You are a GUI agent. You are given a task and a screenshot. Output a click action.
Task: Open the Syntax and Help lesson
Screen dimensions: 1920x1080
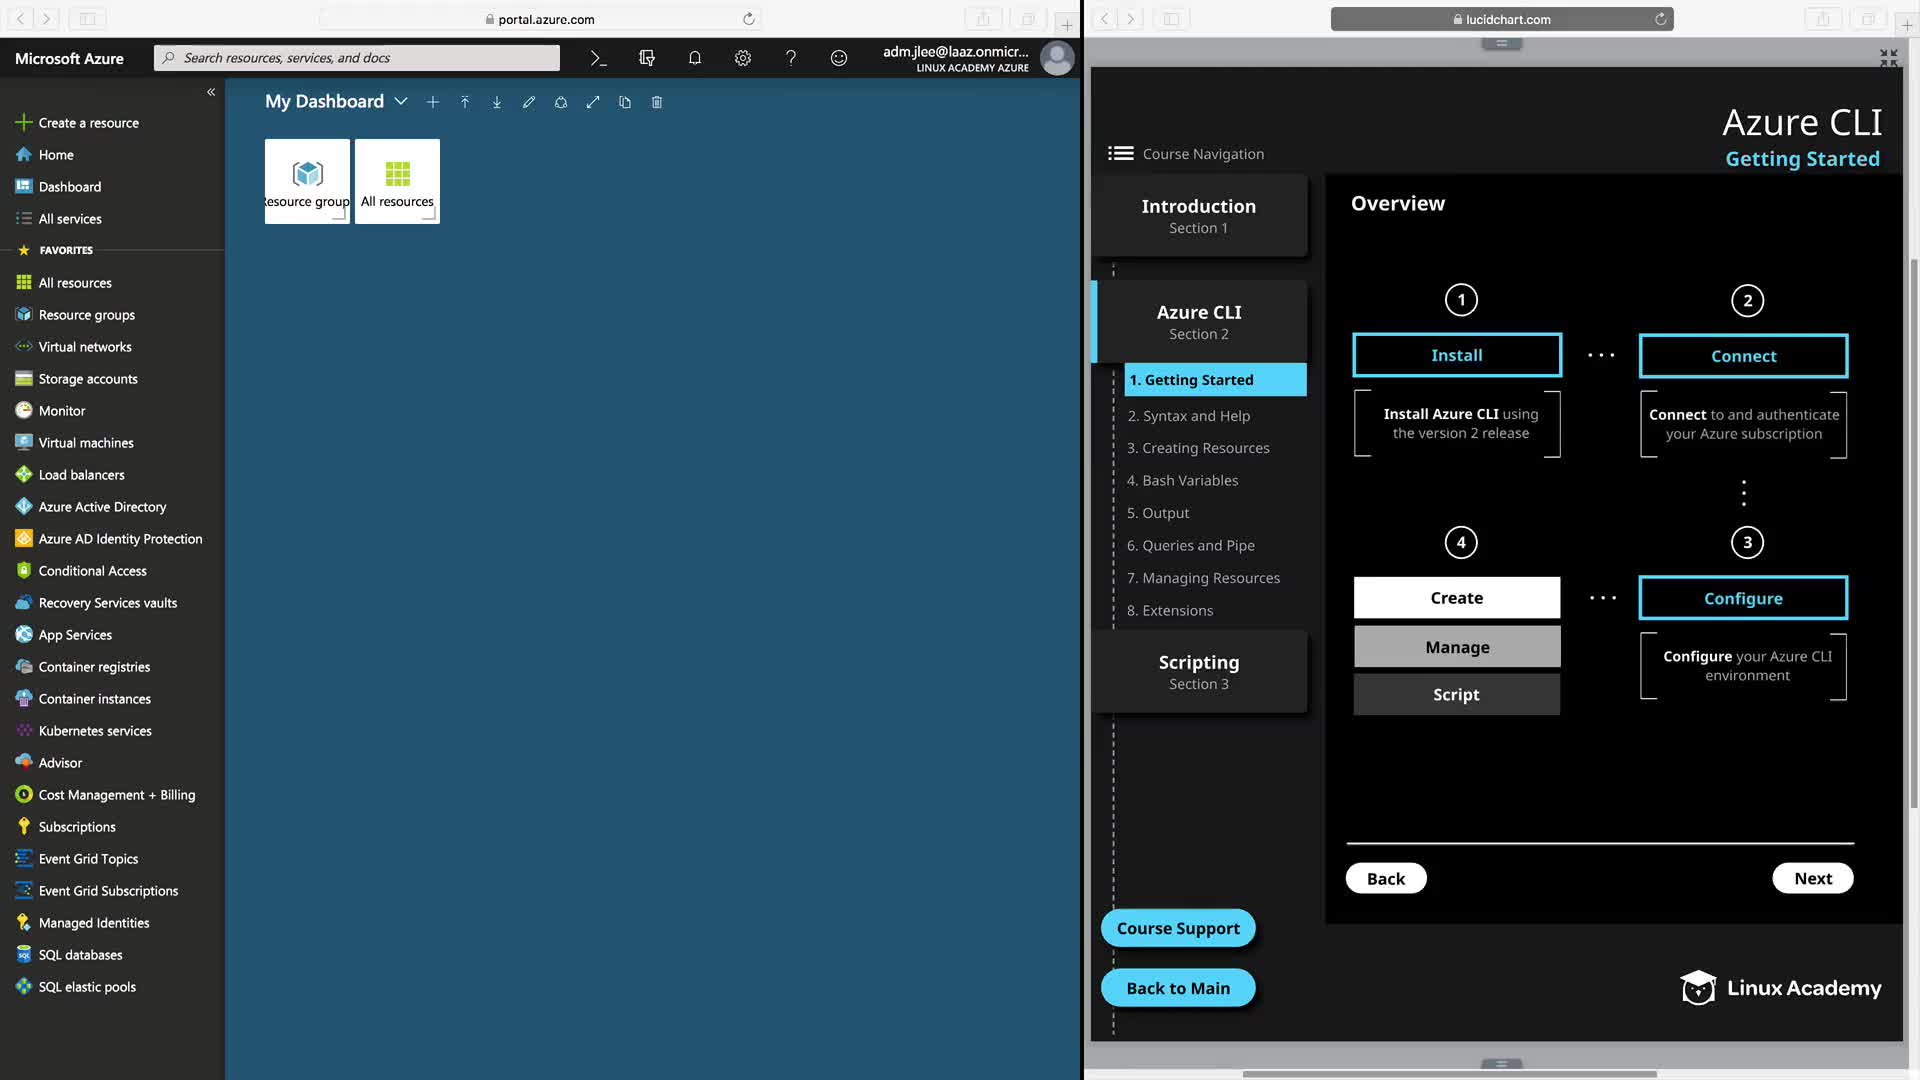(x=1188, y=416)
